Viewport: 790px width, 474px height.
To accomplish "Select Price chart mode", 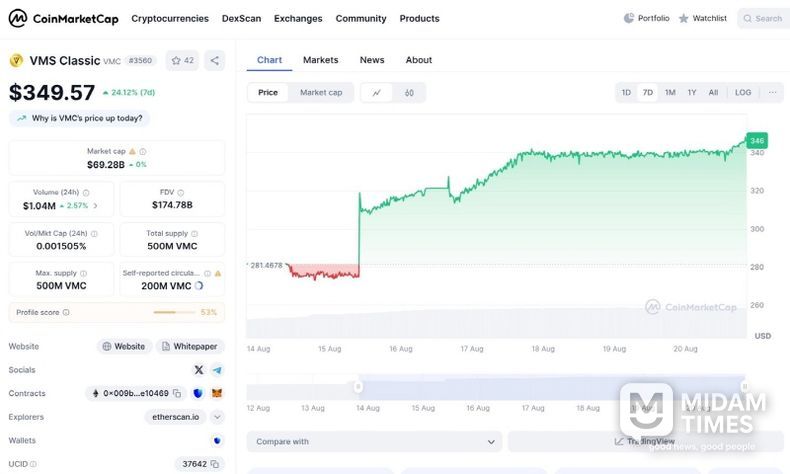I will (x=268, y=93).
